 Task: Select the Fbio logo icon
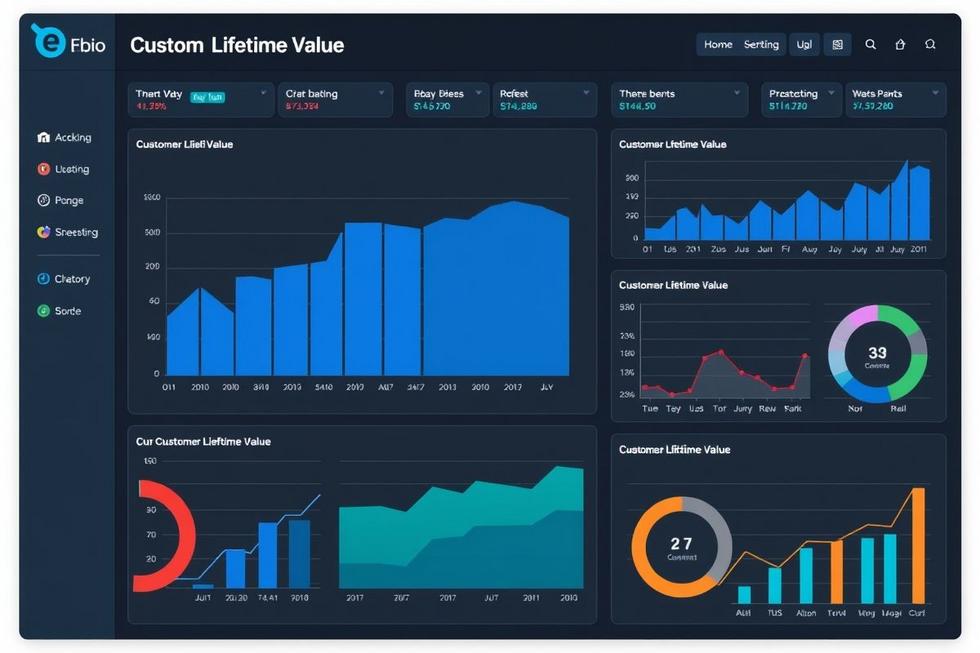coord(48,40)
